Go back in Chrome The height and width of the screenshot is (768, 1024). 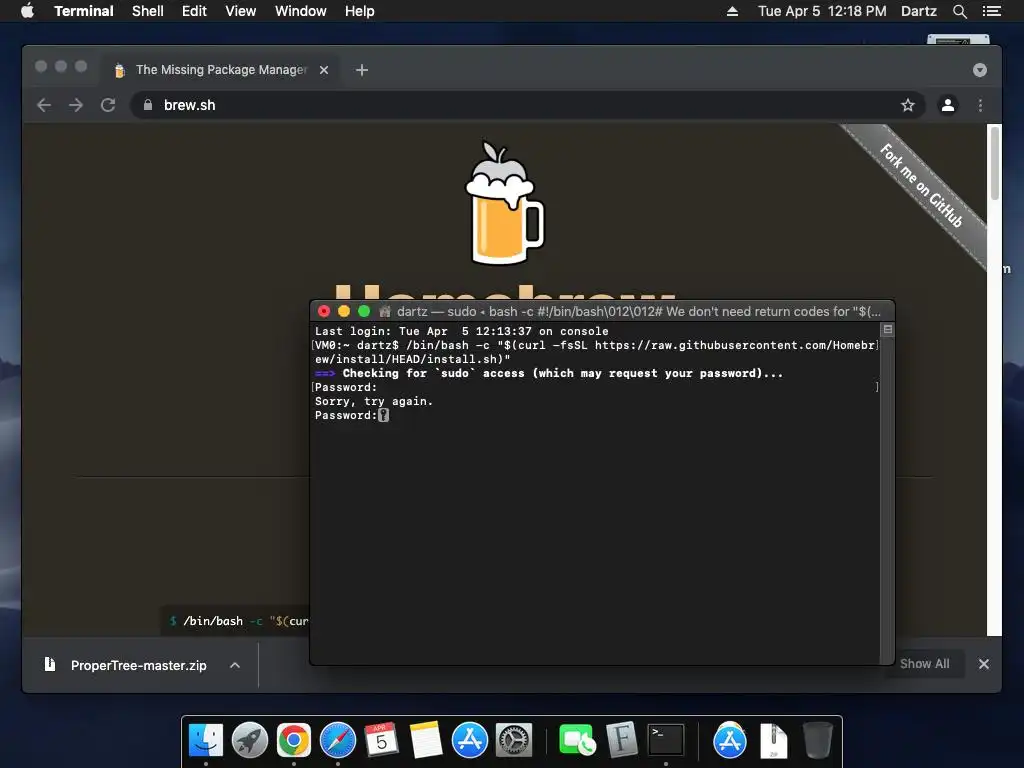[x=44, y=105]
